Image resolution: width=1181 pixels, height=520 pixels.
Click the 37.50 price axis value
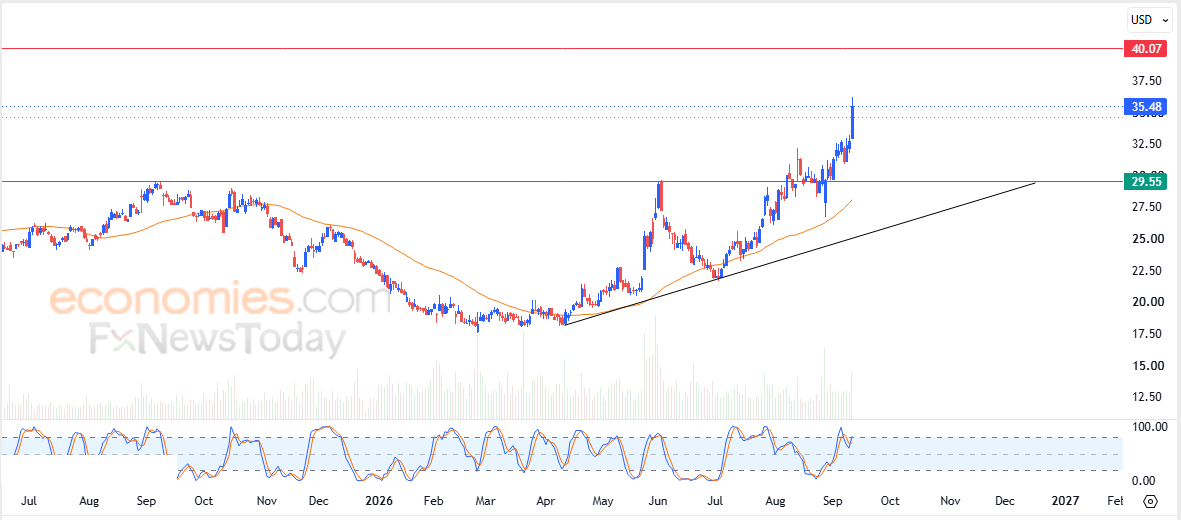tap(1145, 81)
